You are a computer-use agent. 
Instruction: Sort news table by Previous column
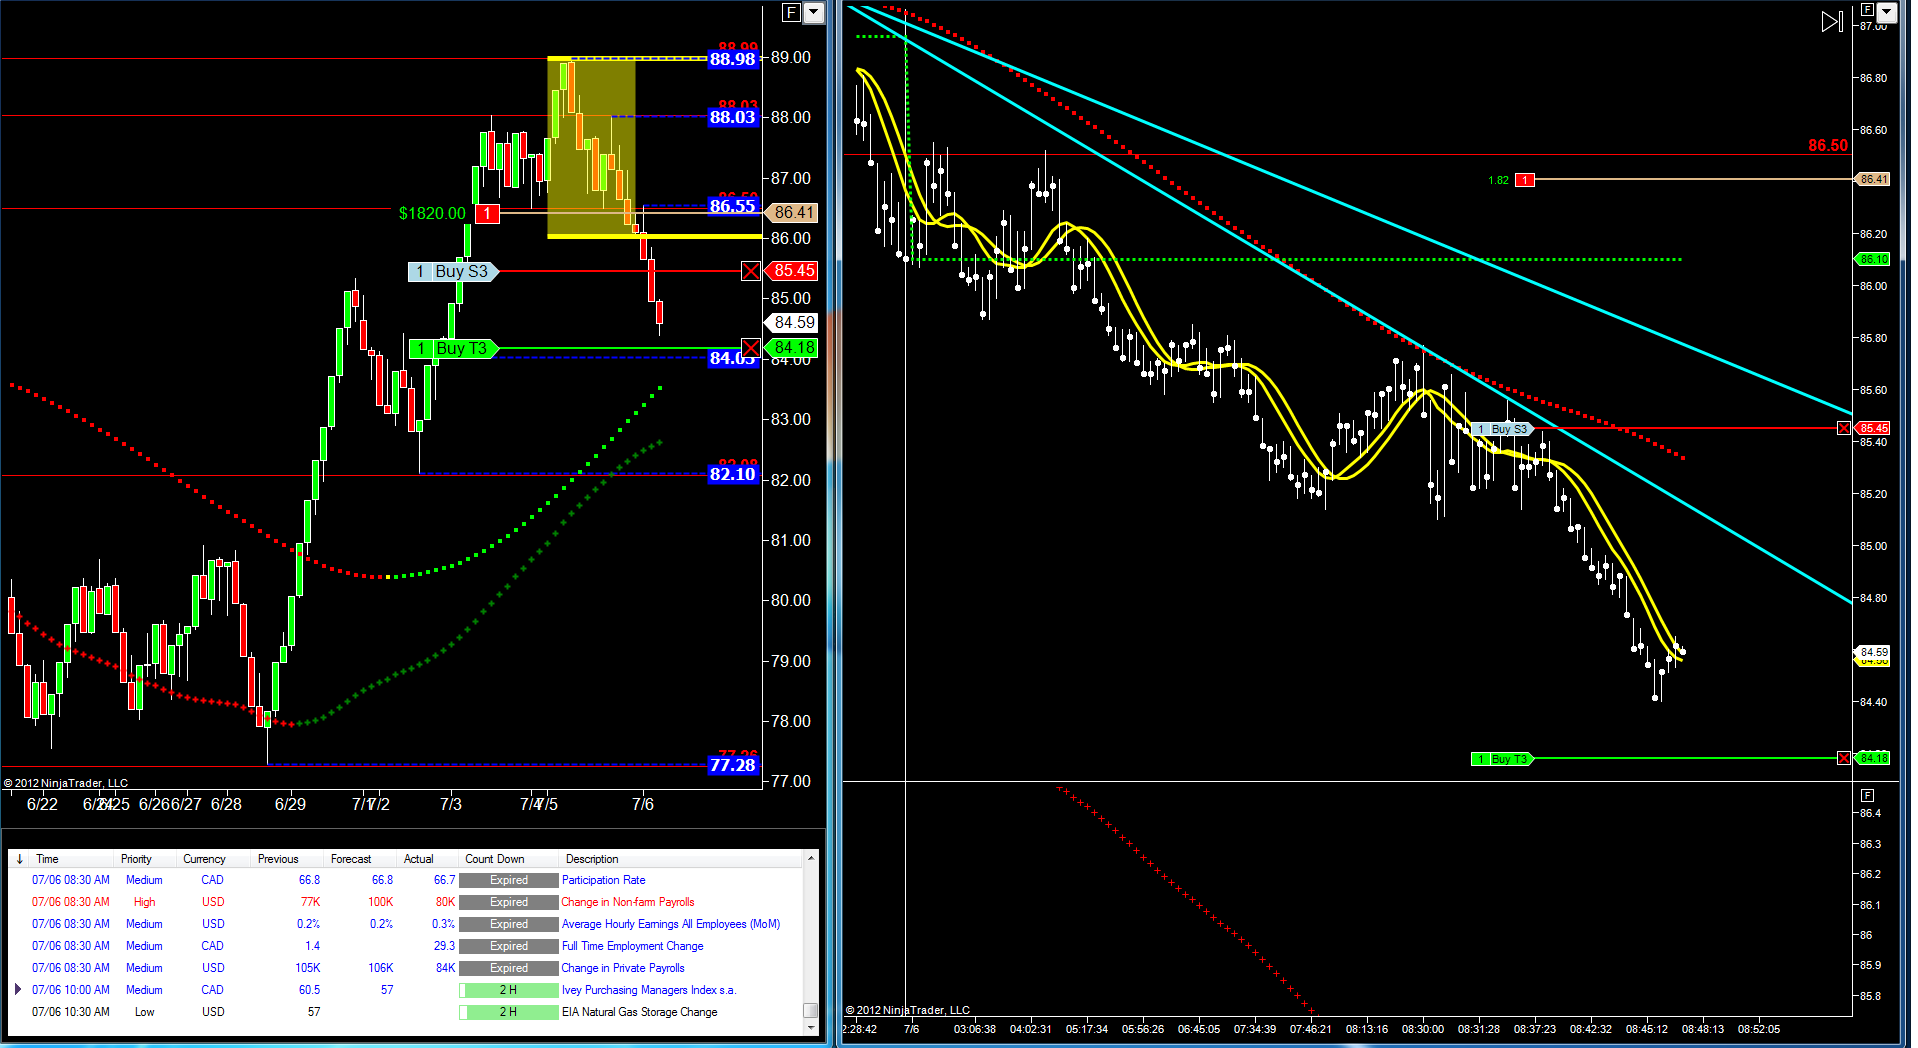(x=278, y=859)
